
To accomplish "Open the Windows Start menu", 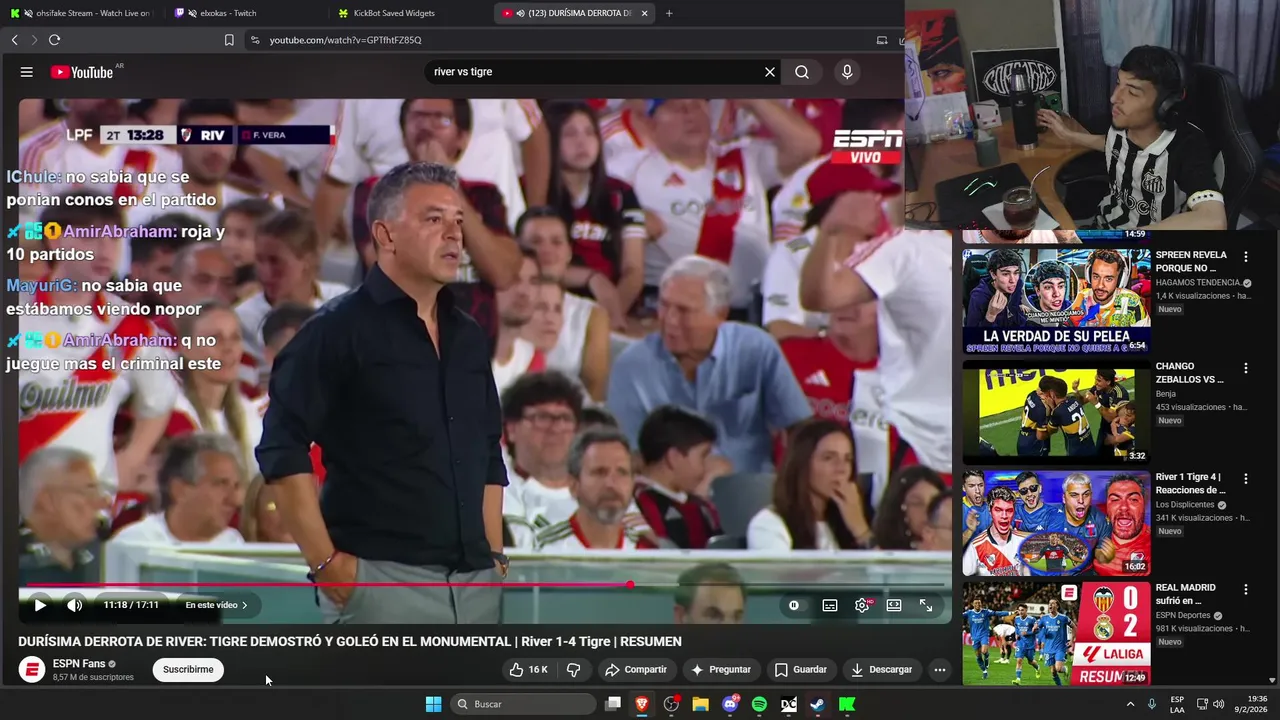I will tap(433, 704).
